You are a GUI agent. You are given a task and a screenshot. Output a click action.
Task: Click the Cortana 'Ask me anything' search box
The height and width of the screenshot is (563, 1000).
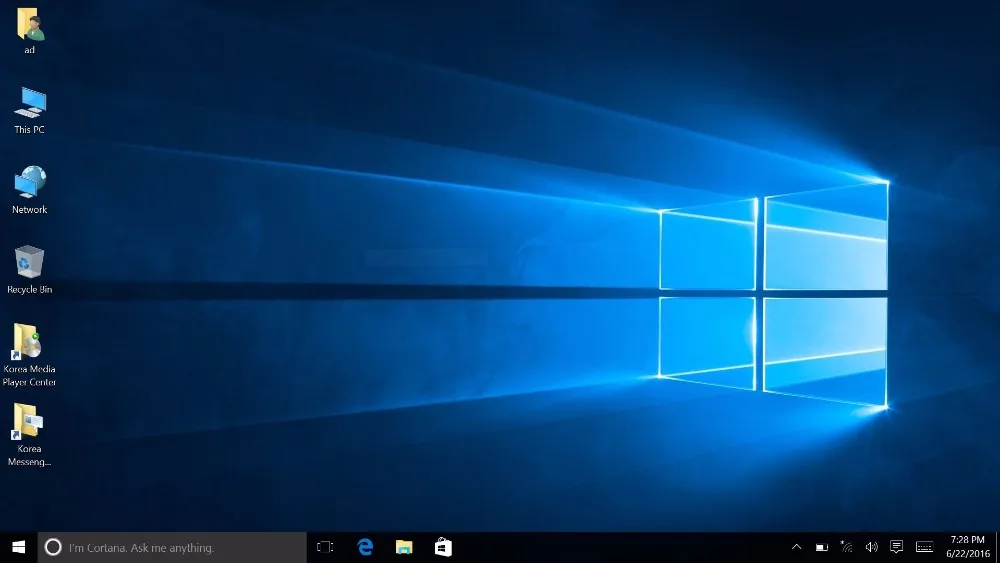[x=172, y=547]
